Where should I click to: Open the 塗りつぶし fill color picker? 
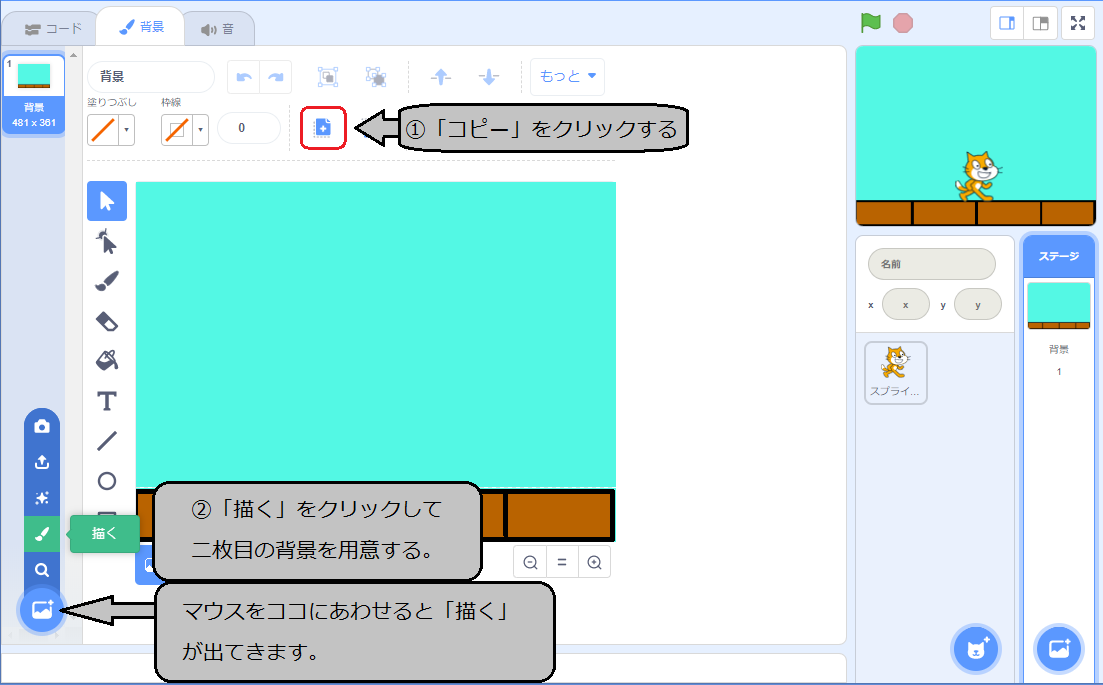tap(111, 129)
